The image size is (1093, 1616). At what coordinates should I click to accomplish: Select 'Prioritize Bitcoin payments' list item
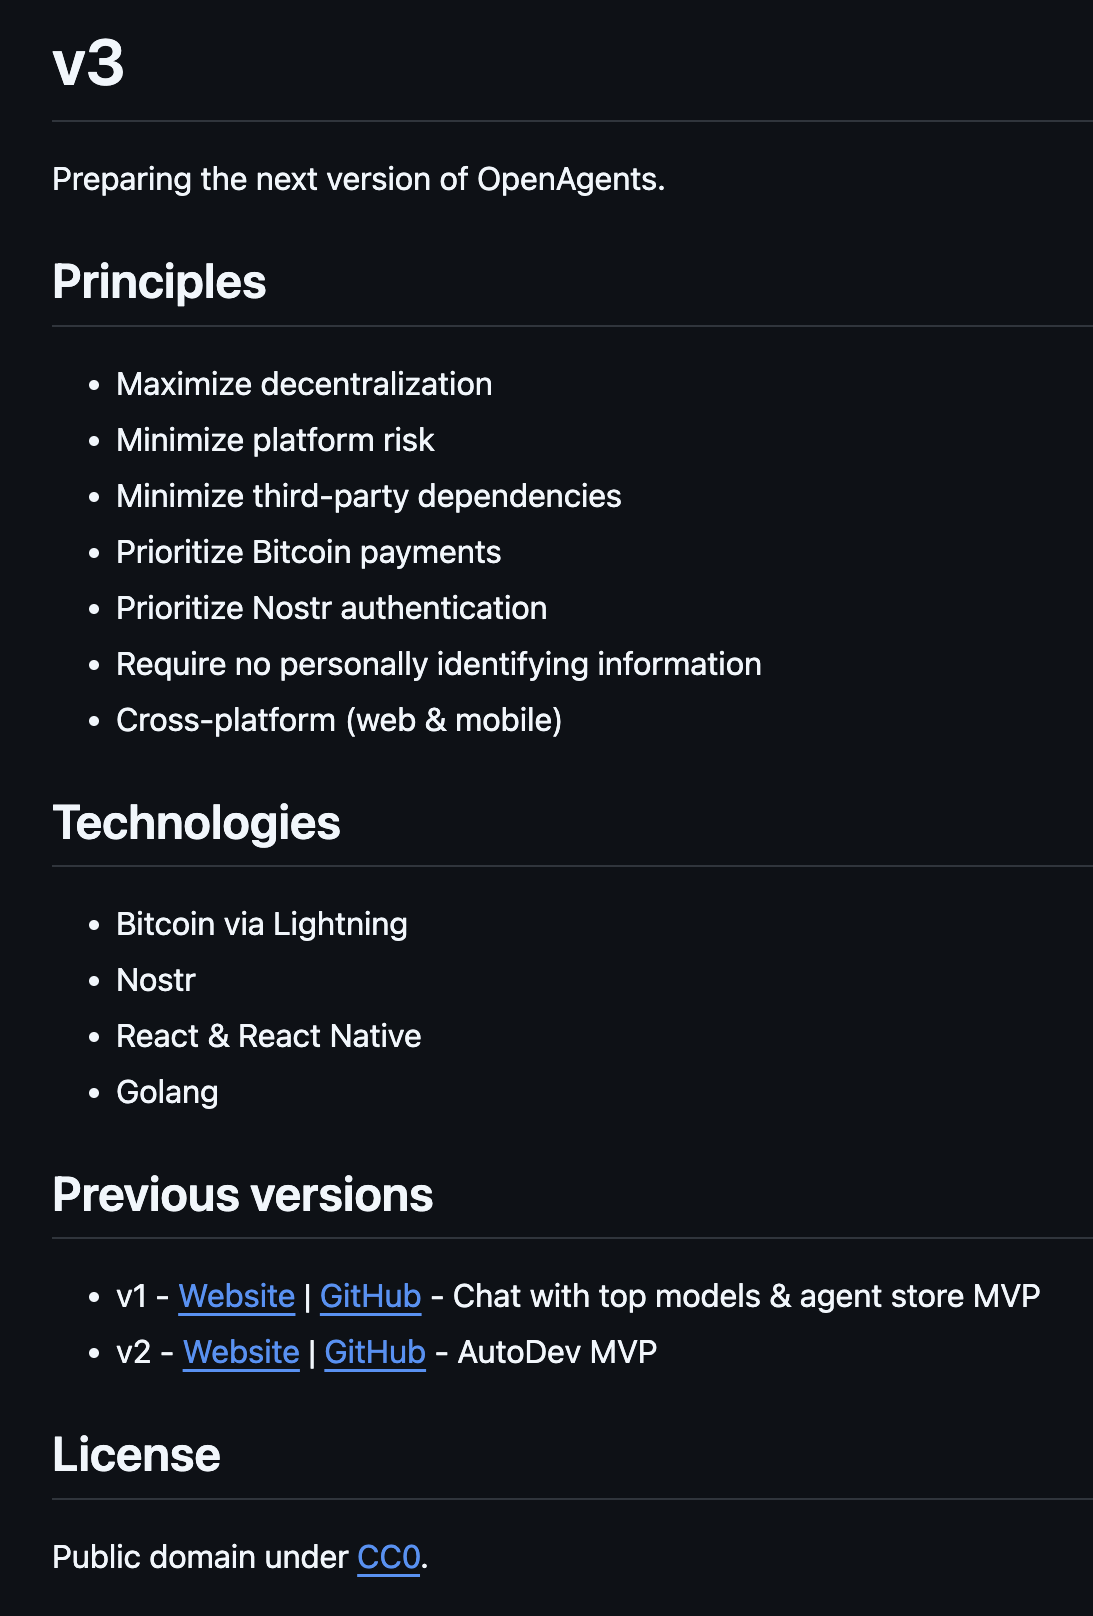[x=308, y=552]
